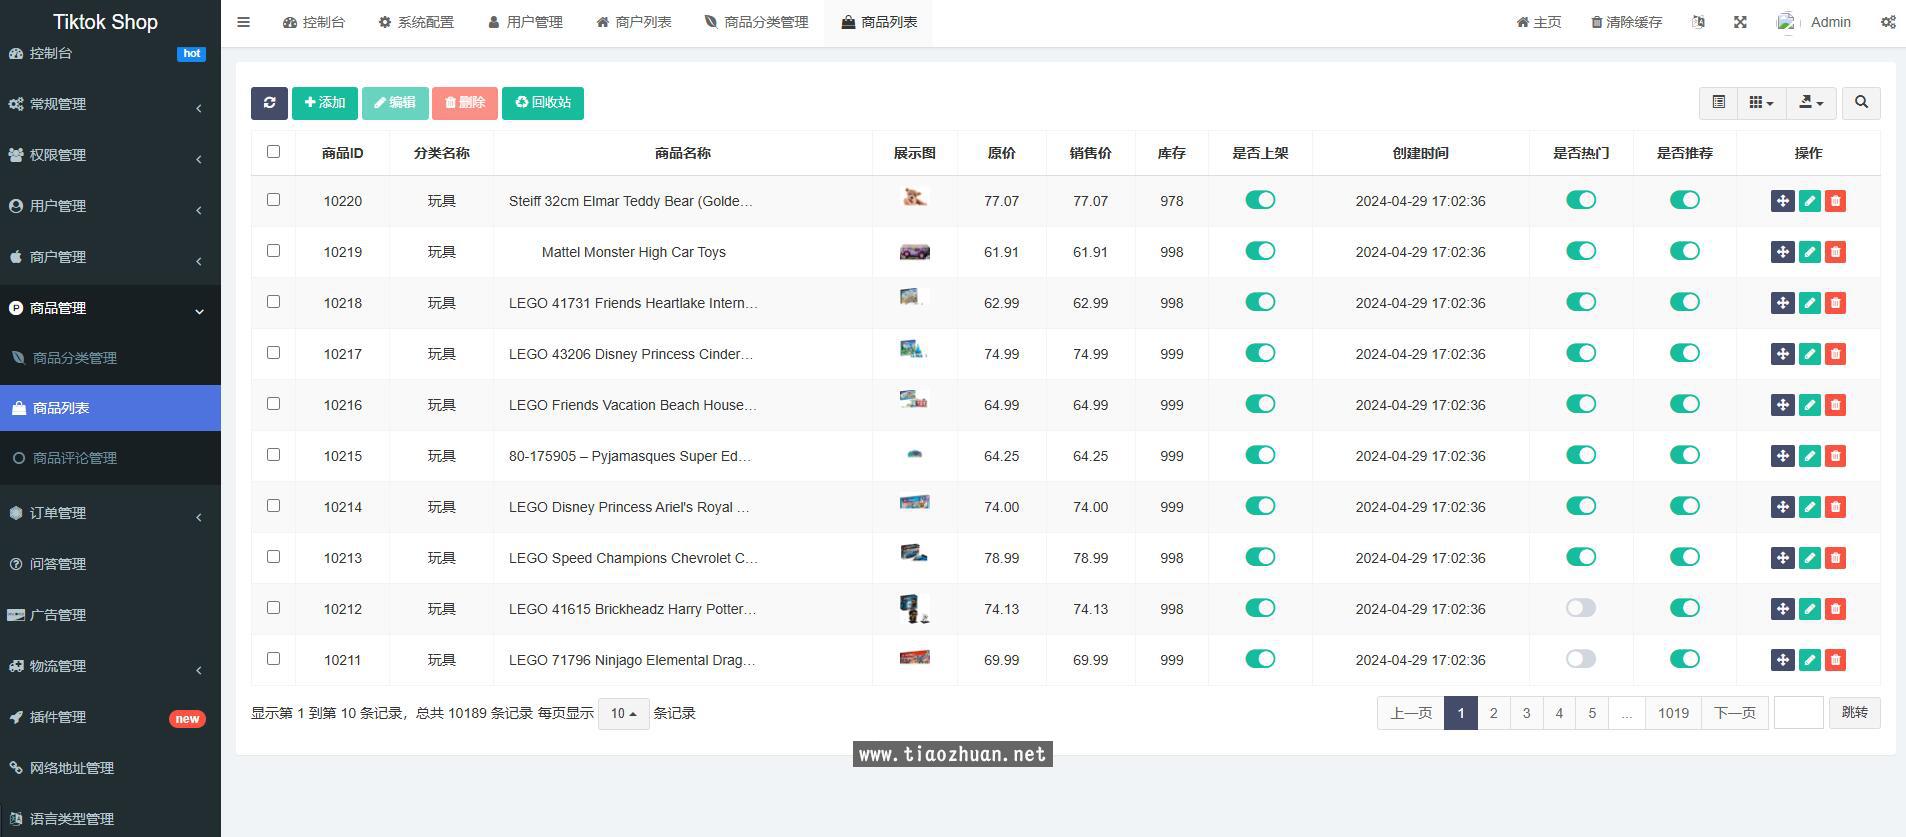The image size is (1906, 837).
Task: Open settings cogs icon at far right
Action: pyautogui.click(x=1888, y=22)
